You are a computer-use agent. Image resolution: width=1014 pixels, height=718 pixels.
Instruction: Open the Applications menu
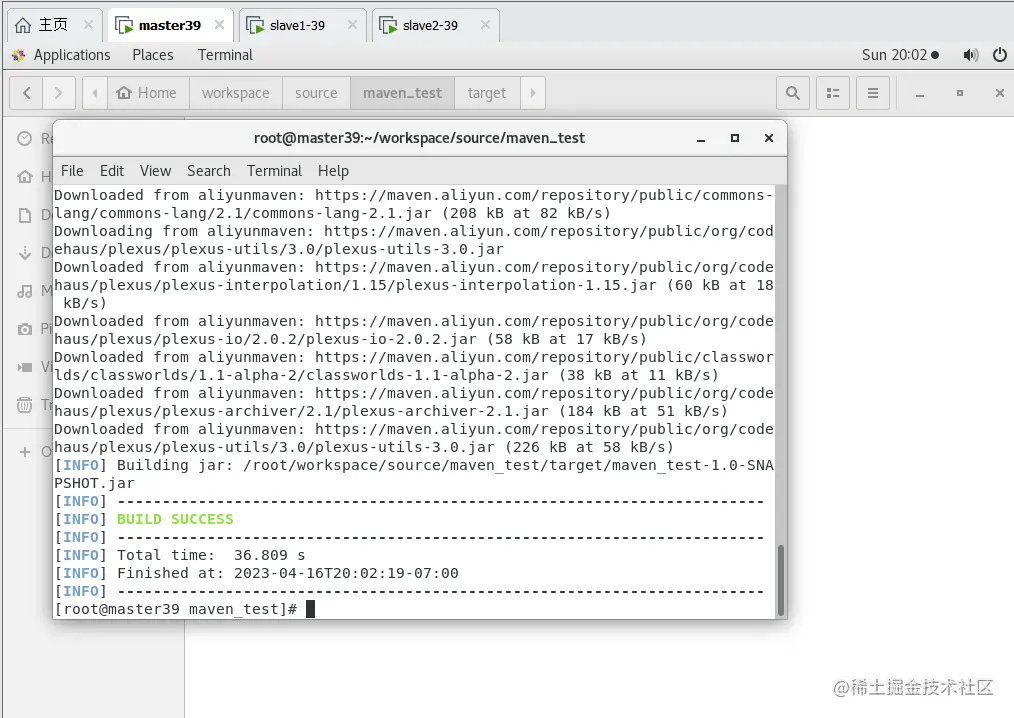click(72, 55)
